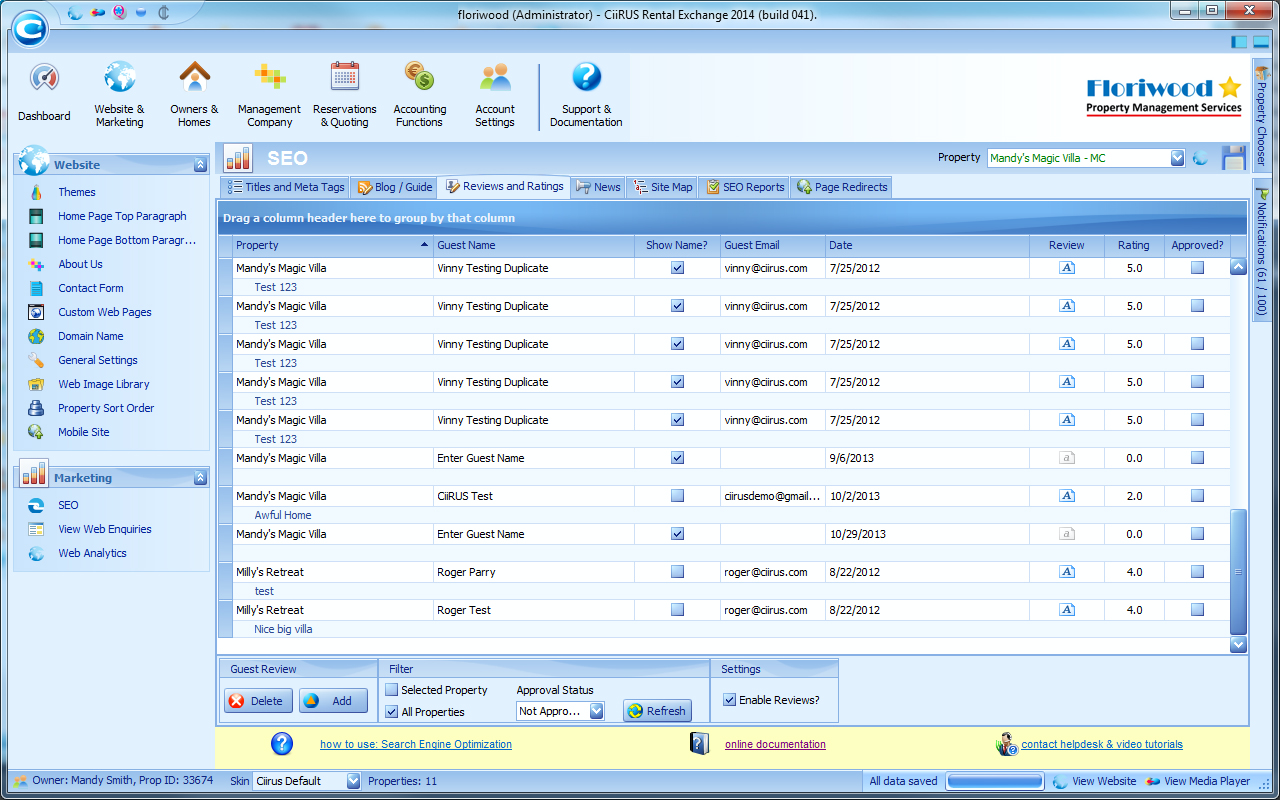Open the Dashboard ribbon icon
Screen dimensions: 1280x800
(x=44, y=93)
